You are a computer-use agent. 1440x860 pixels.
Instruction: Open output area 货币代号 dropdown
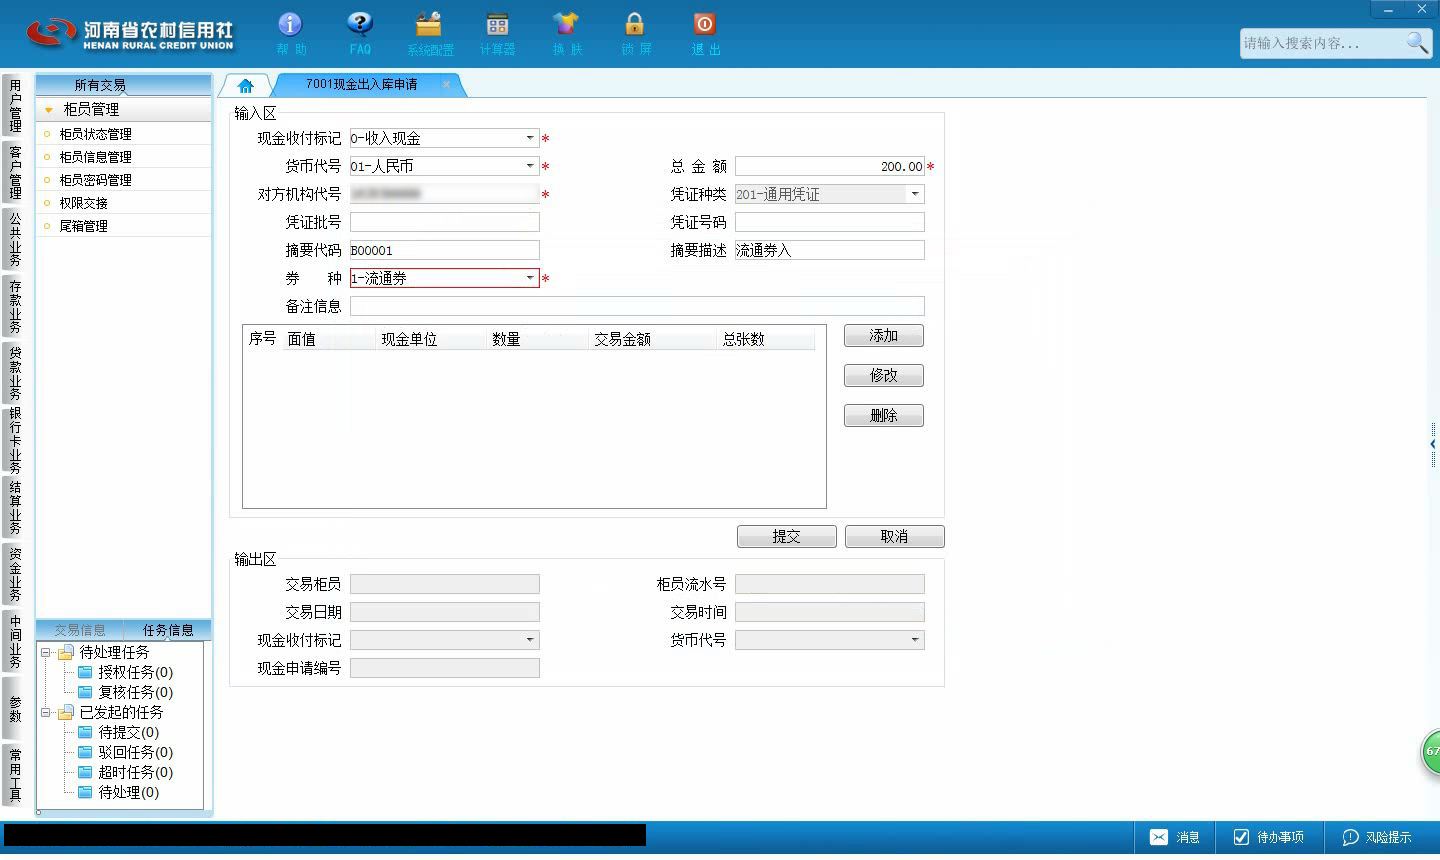[915, 640]
